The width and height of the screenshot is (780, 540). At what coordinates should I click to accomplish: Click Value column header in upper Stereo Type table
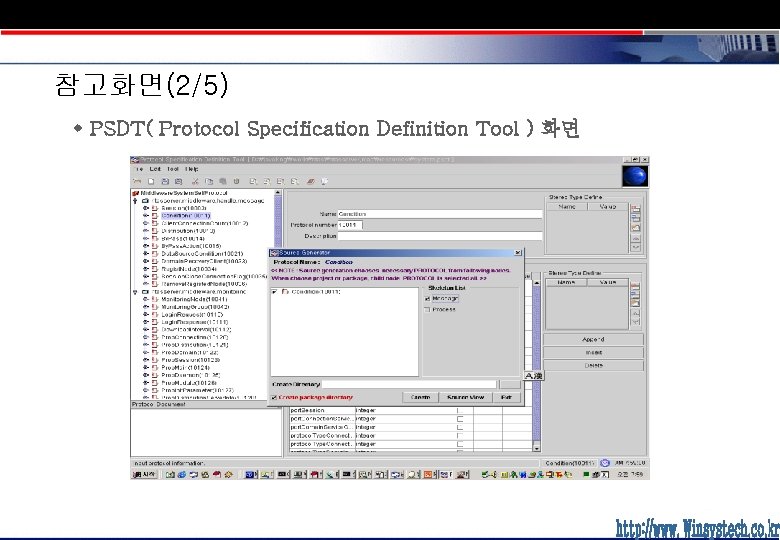pyautogui.click(x=607, y=206)
